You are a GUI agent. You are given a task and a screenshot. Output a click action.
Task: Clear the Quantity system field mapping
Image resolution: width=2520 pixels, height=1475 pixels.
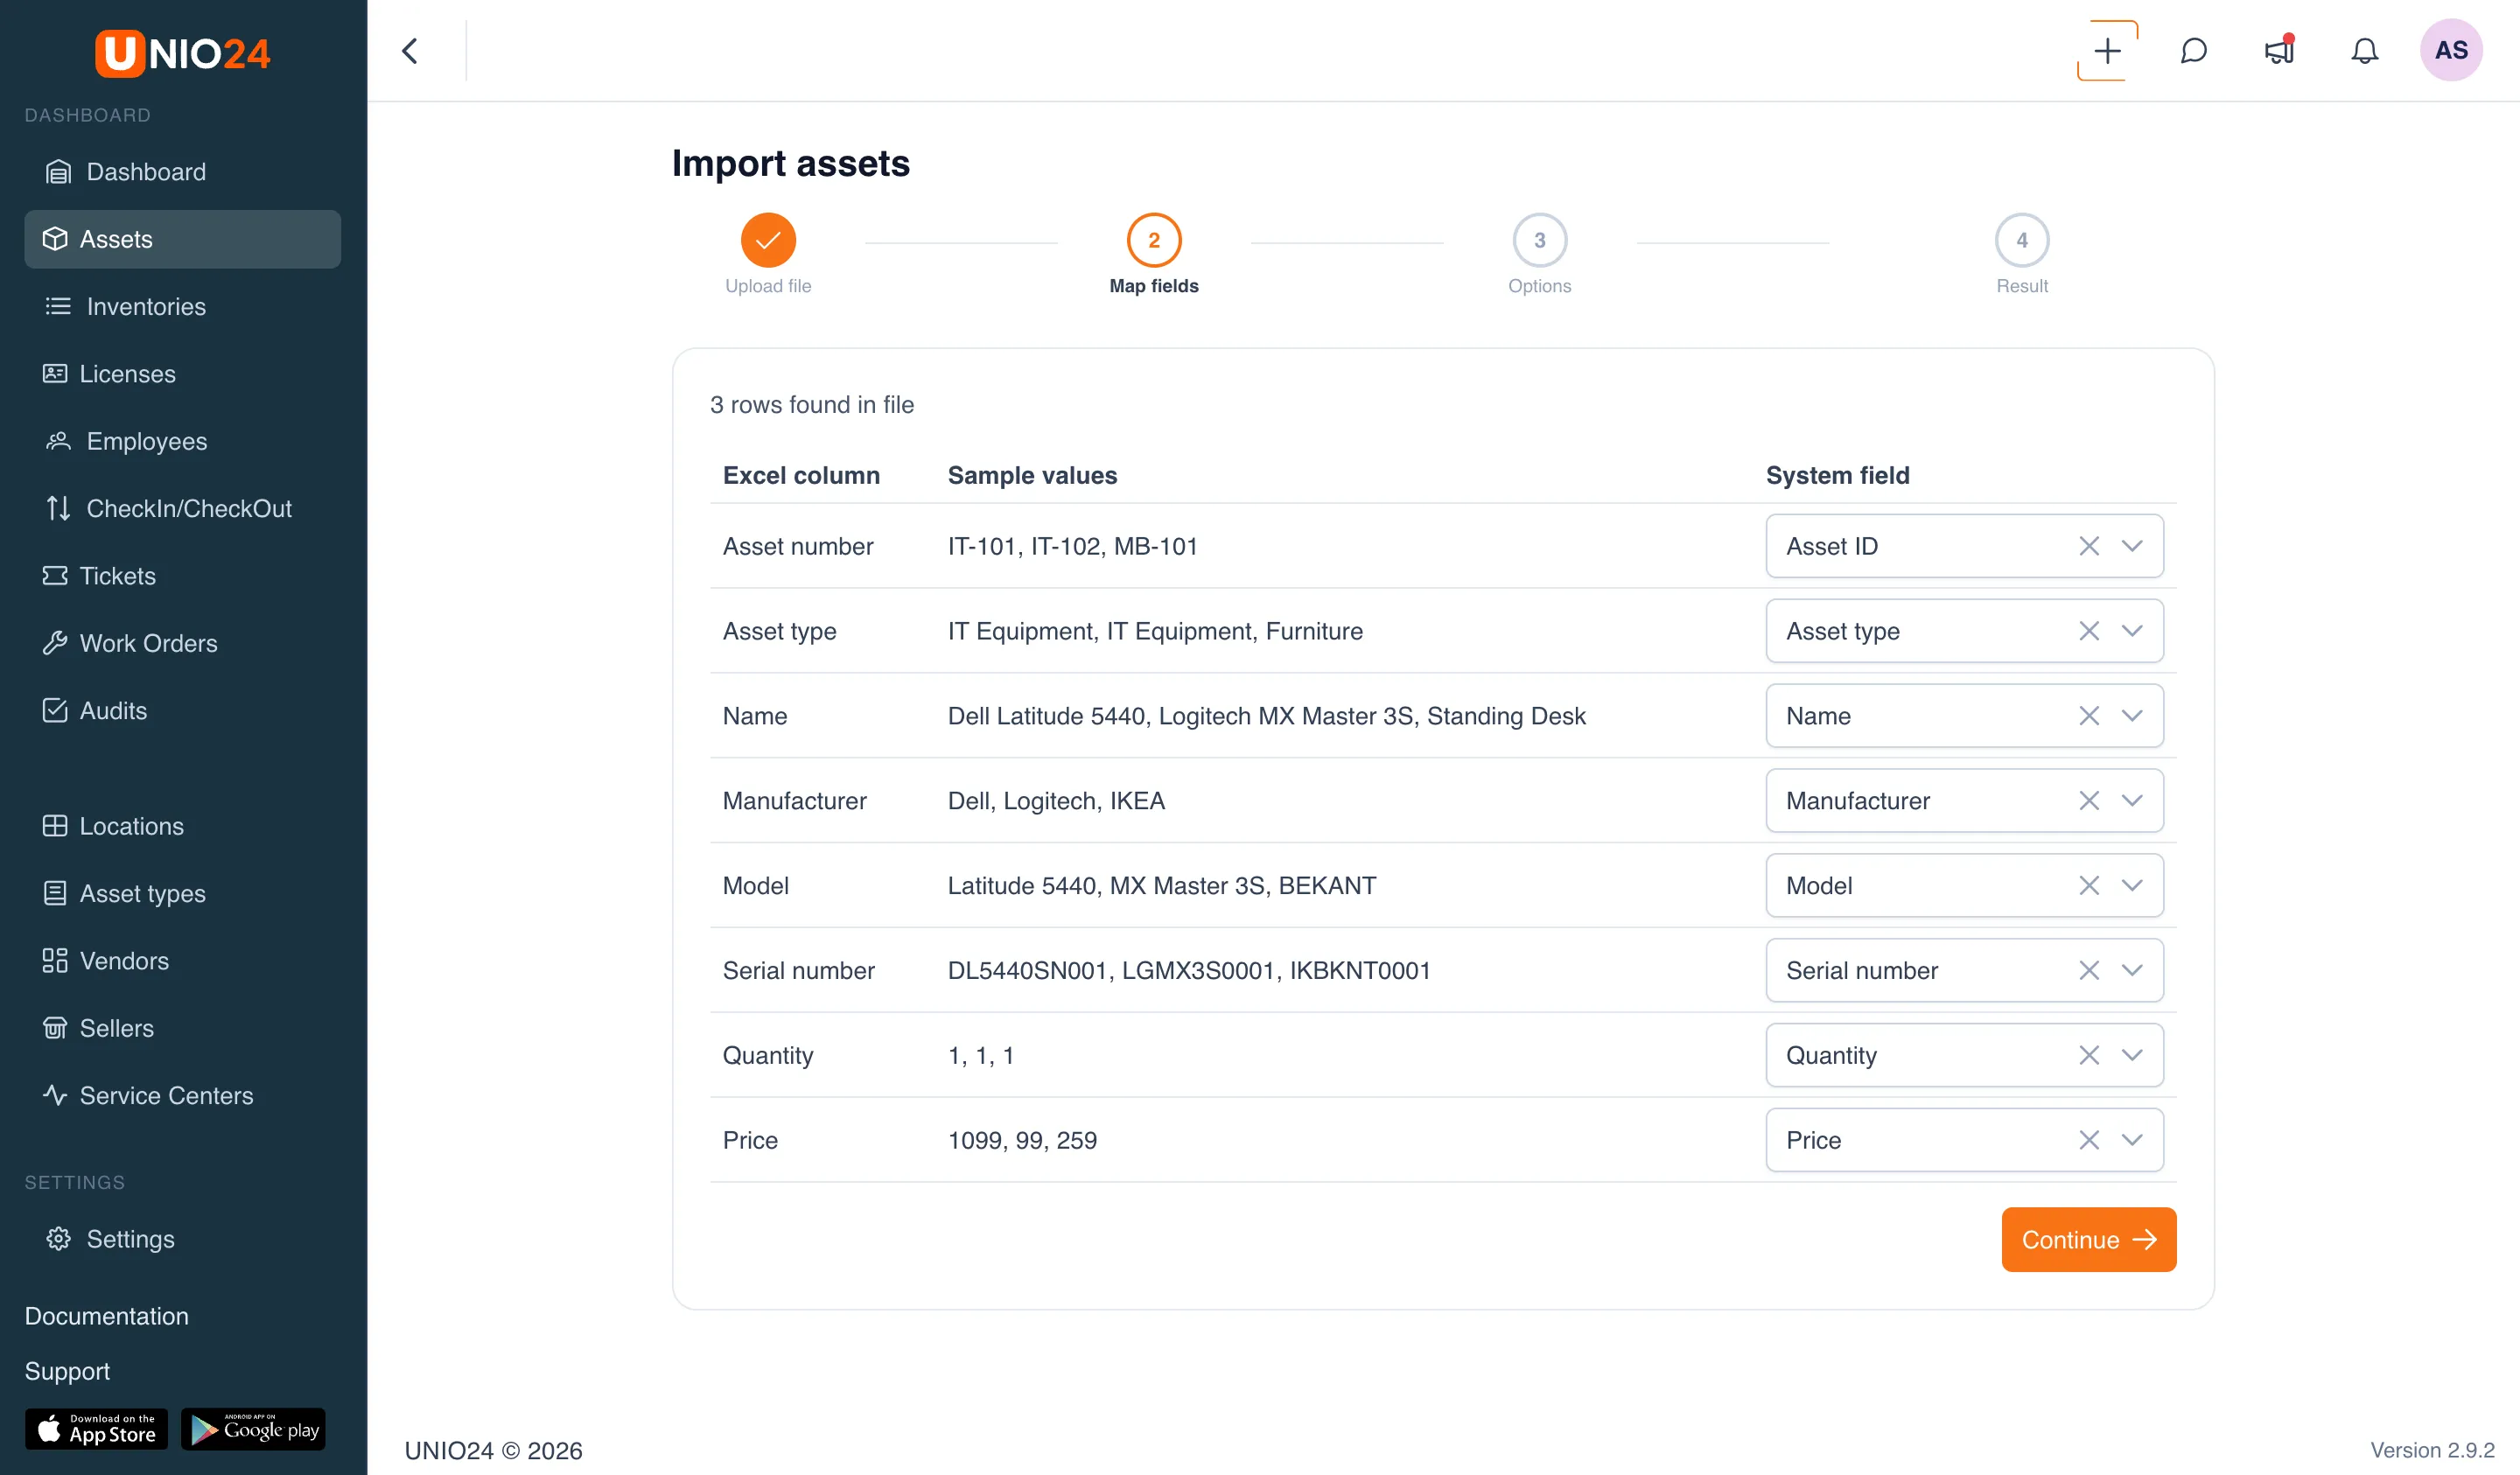(2088, 1055)
